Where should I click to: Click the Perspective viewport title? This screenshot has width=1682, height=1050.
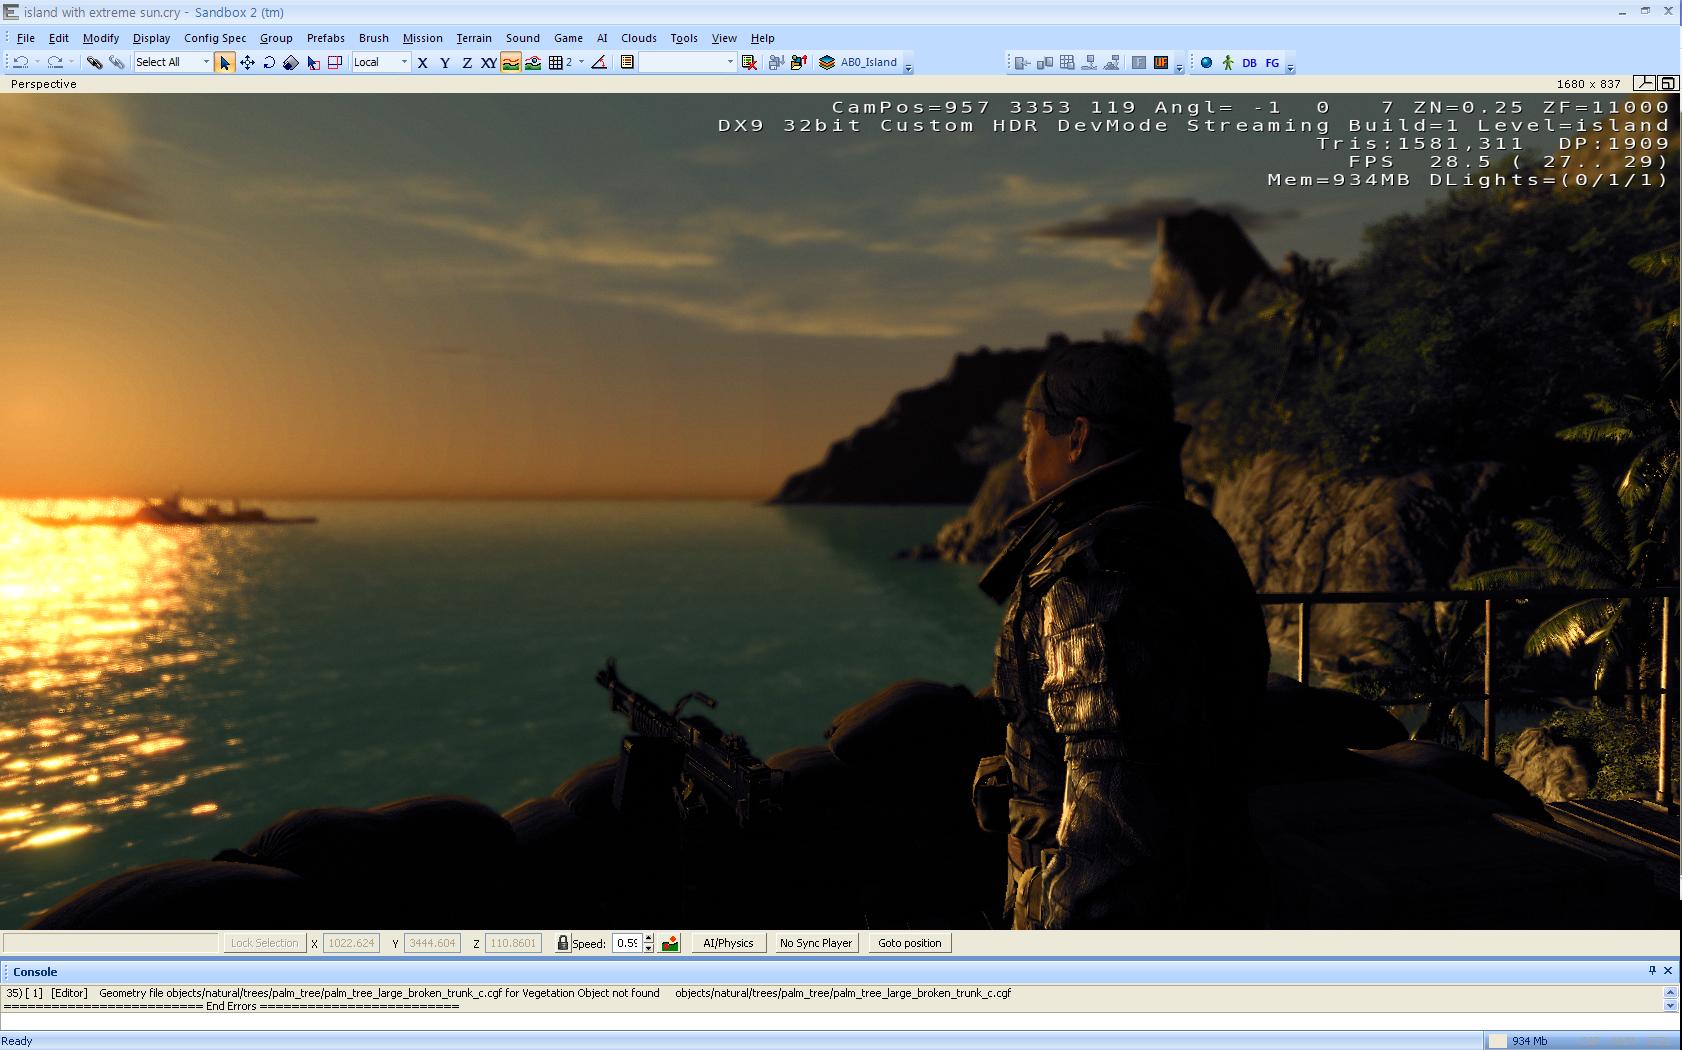click(x=44, y=84)
